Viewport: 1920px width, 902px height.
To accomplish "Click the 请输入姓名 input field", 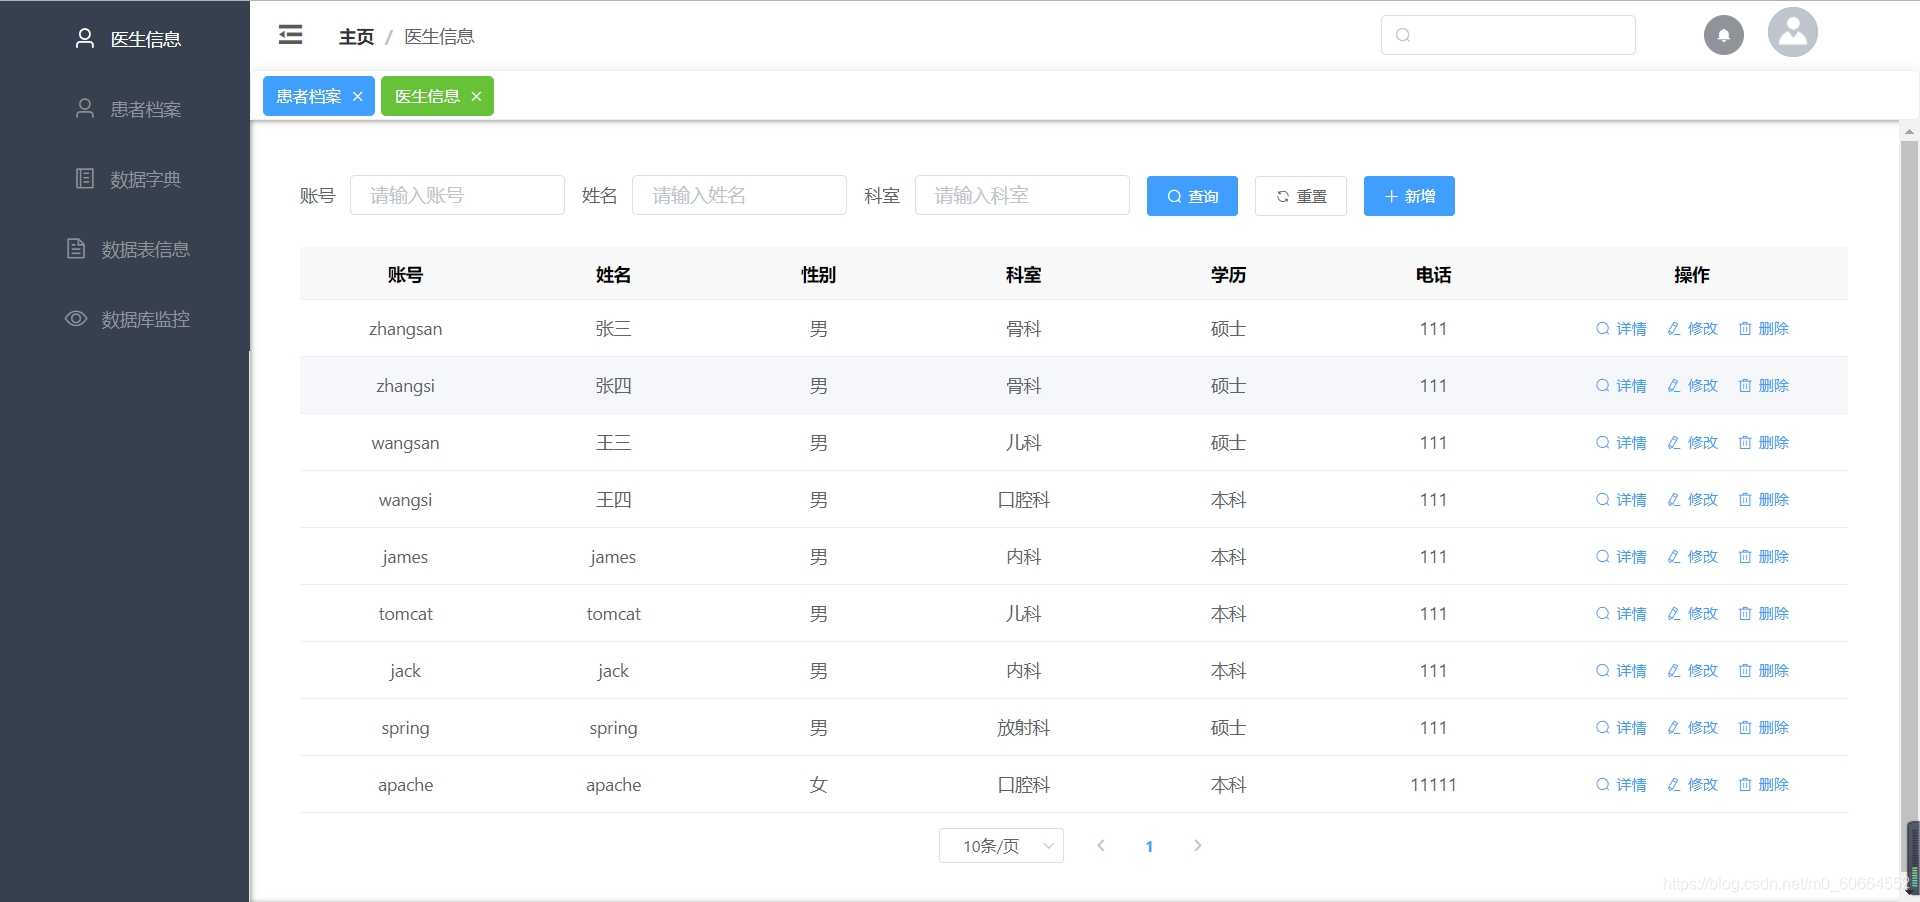I will click(x=739, y=195).
